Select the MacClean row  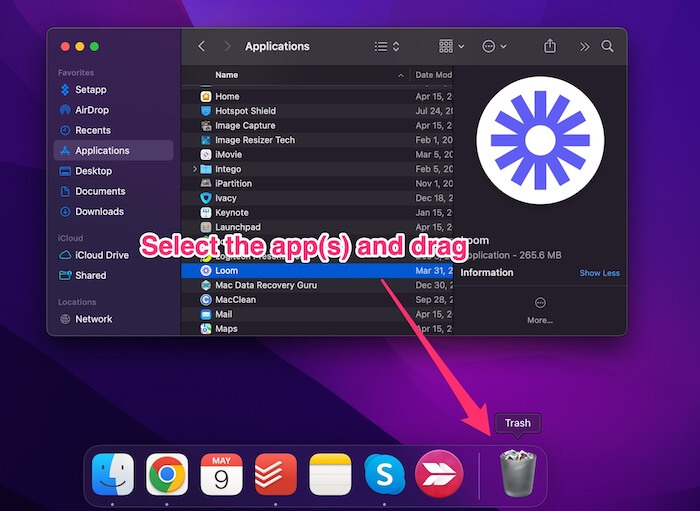[x=317, y=299]
